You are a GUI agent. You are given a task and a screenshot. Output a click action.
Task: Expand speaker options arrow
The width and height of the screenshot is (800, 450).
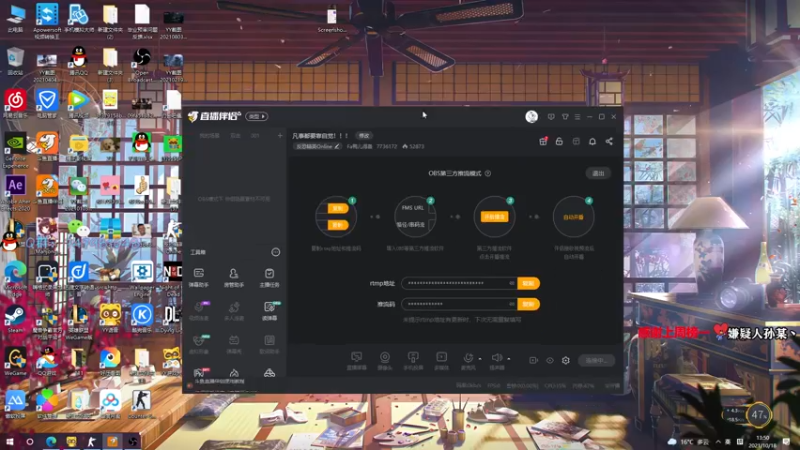pos(509,359)
